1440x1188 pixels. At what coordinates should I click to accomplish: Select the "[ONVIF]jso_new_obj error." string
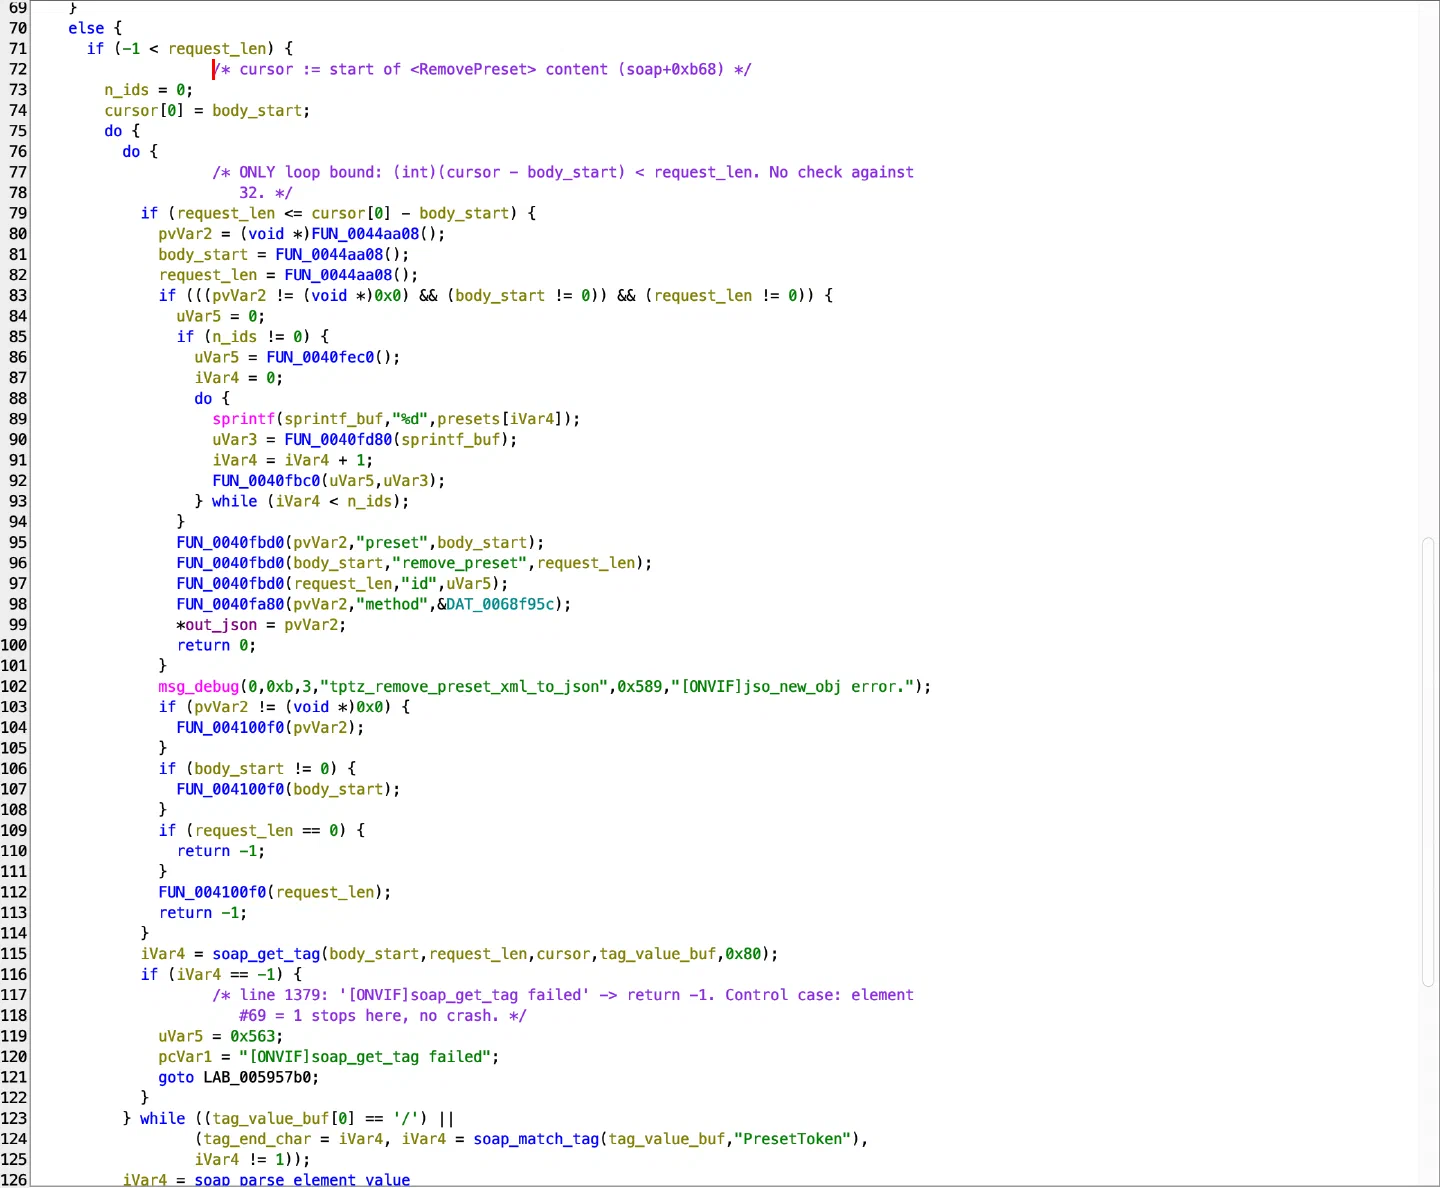tap(796, 687)
